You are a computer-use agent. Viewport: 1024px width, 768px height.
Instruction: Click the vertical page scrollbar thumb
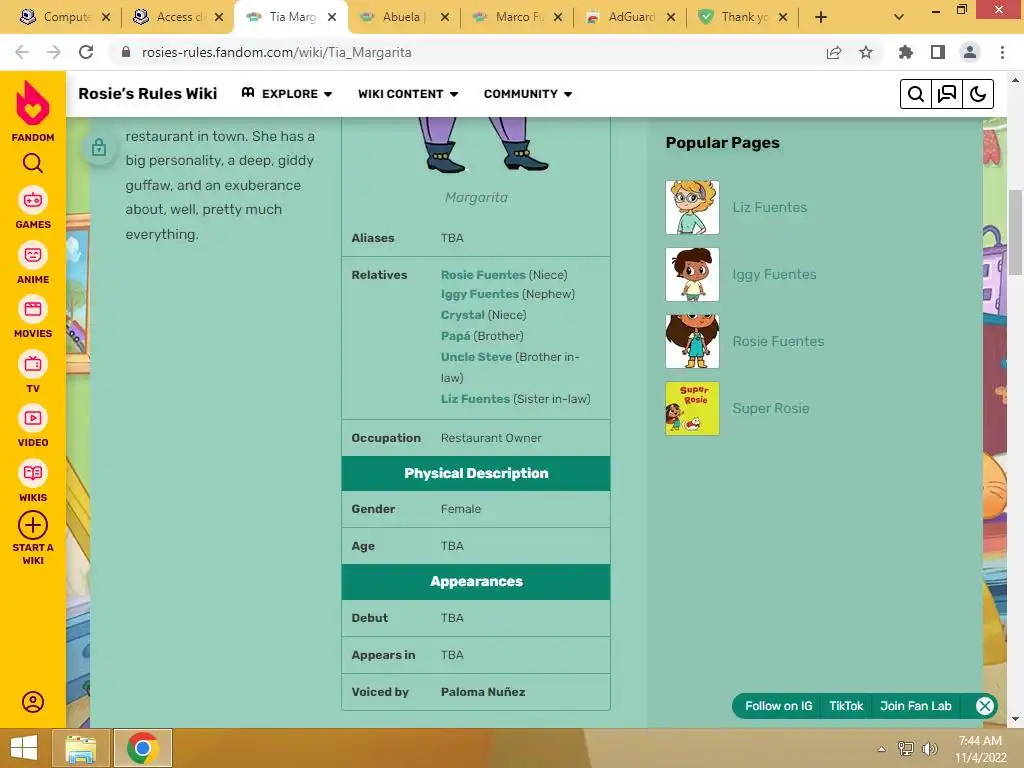tap(1015, 232)
